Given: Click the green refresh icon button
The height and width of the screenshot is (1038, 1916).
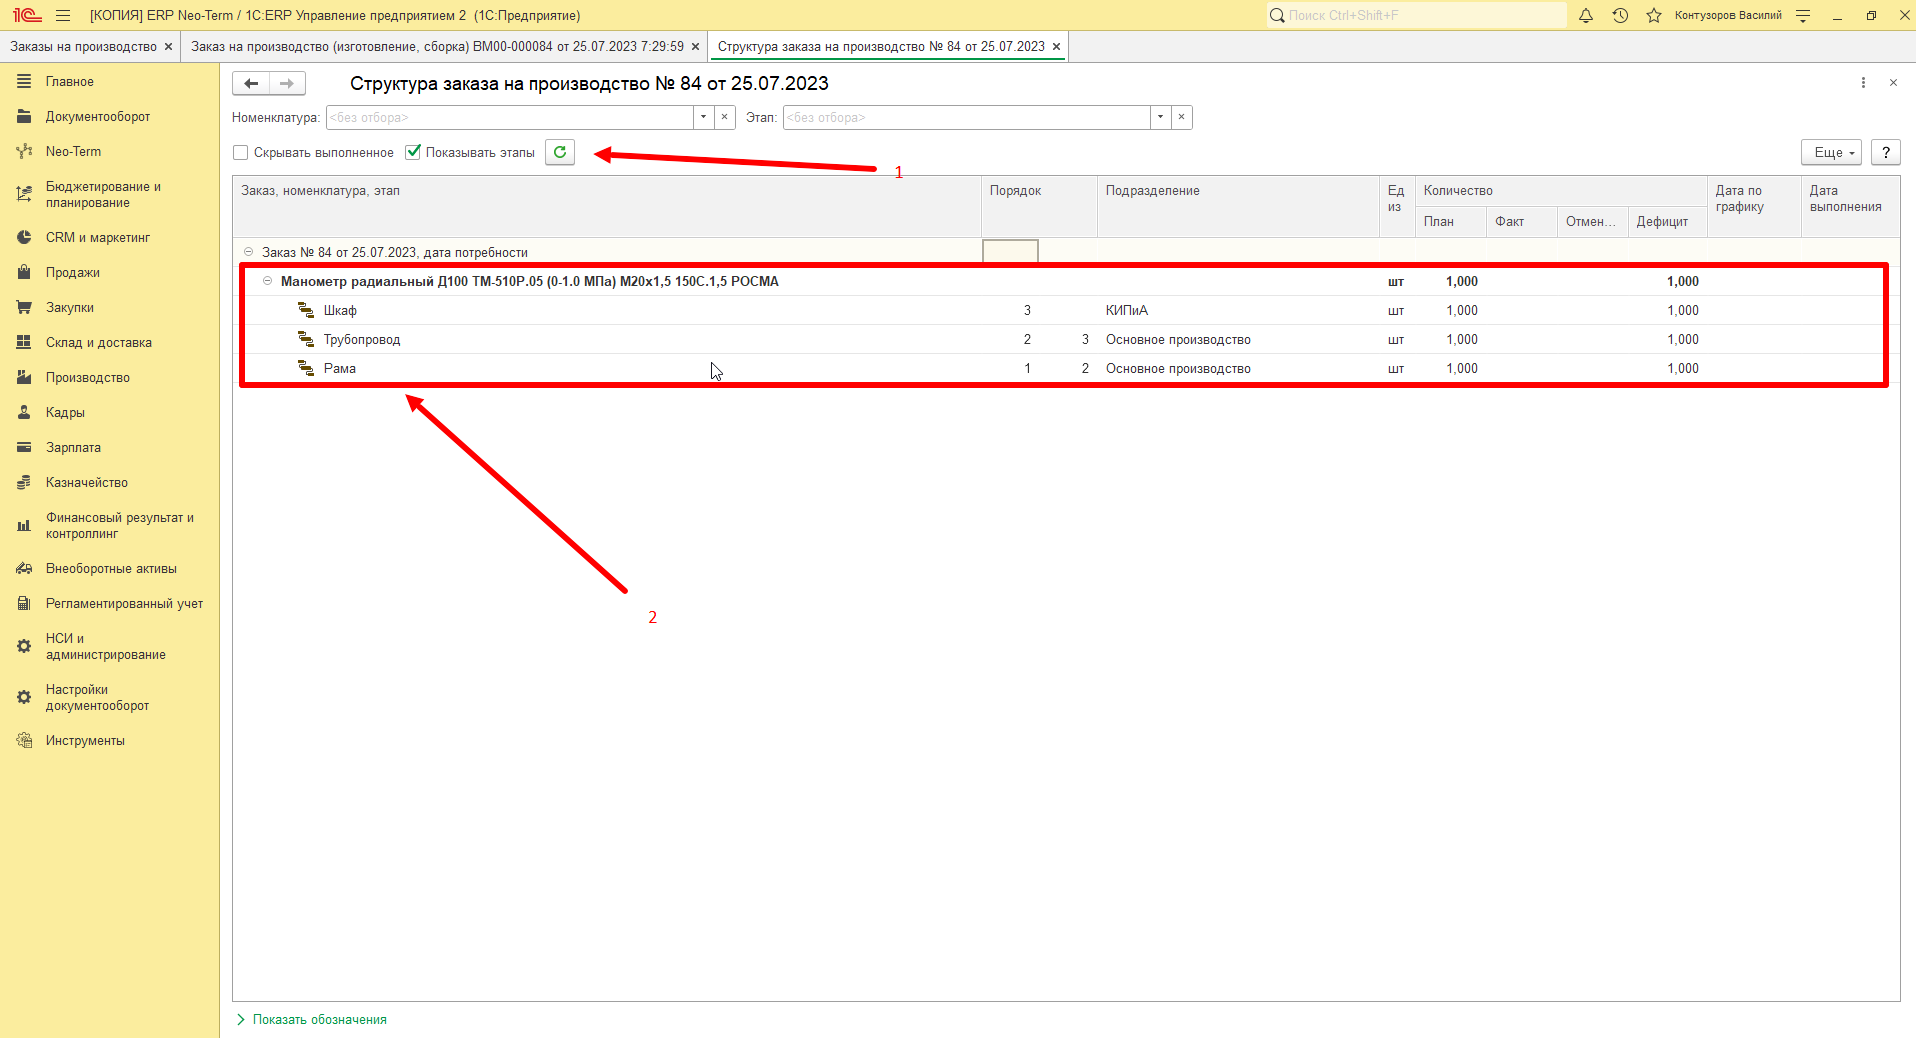Looking at the screenshot, I should click(560, 152).
